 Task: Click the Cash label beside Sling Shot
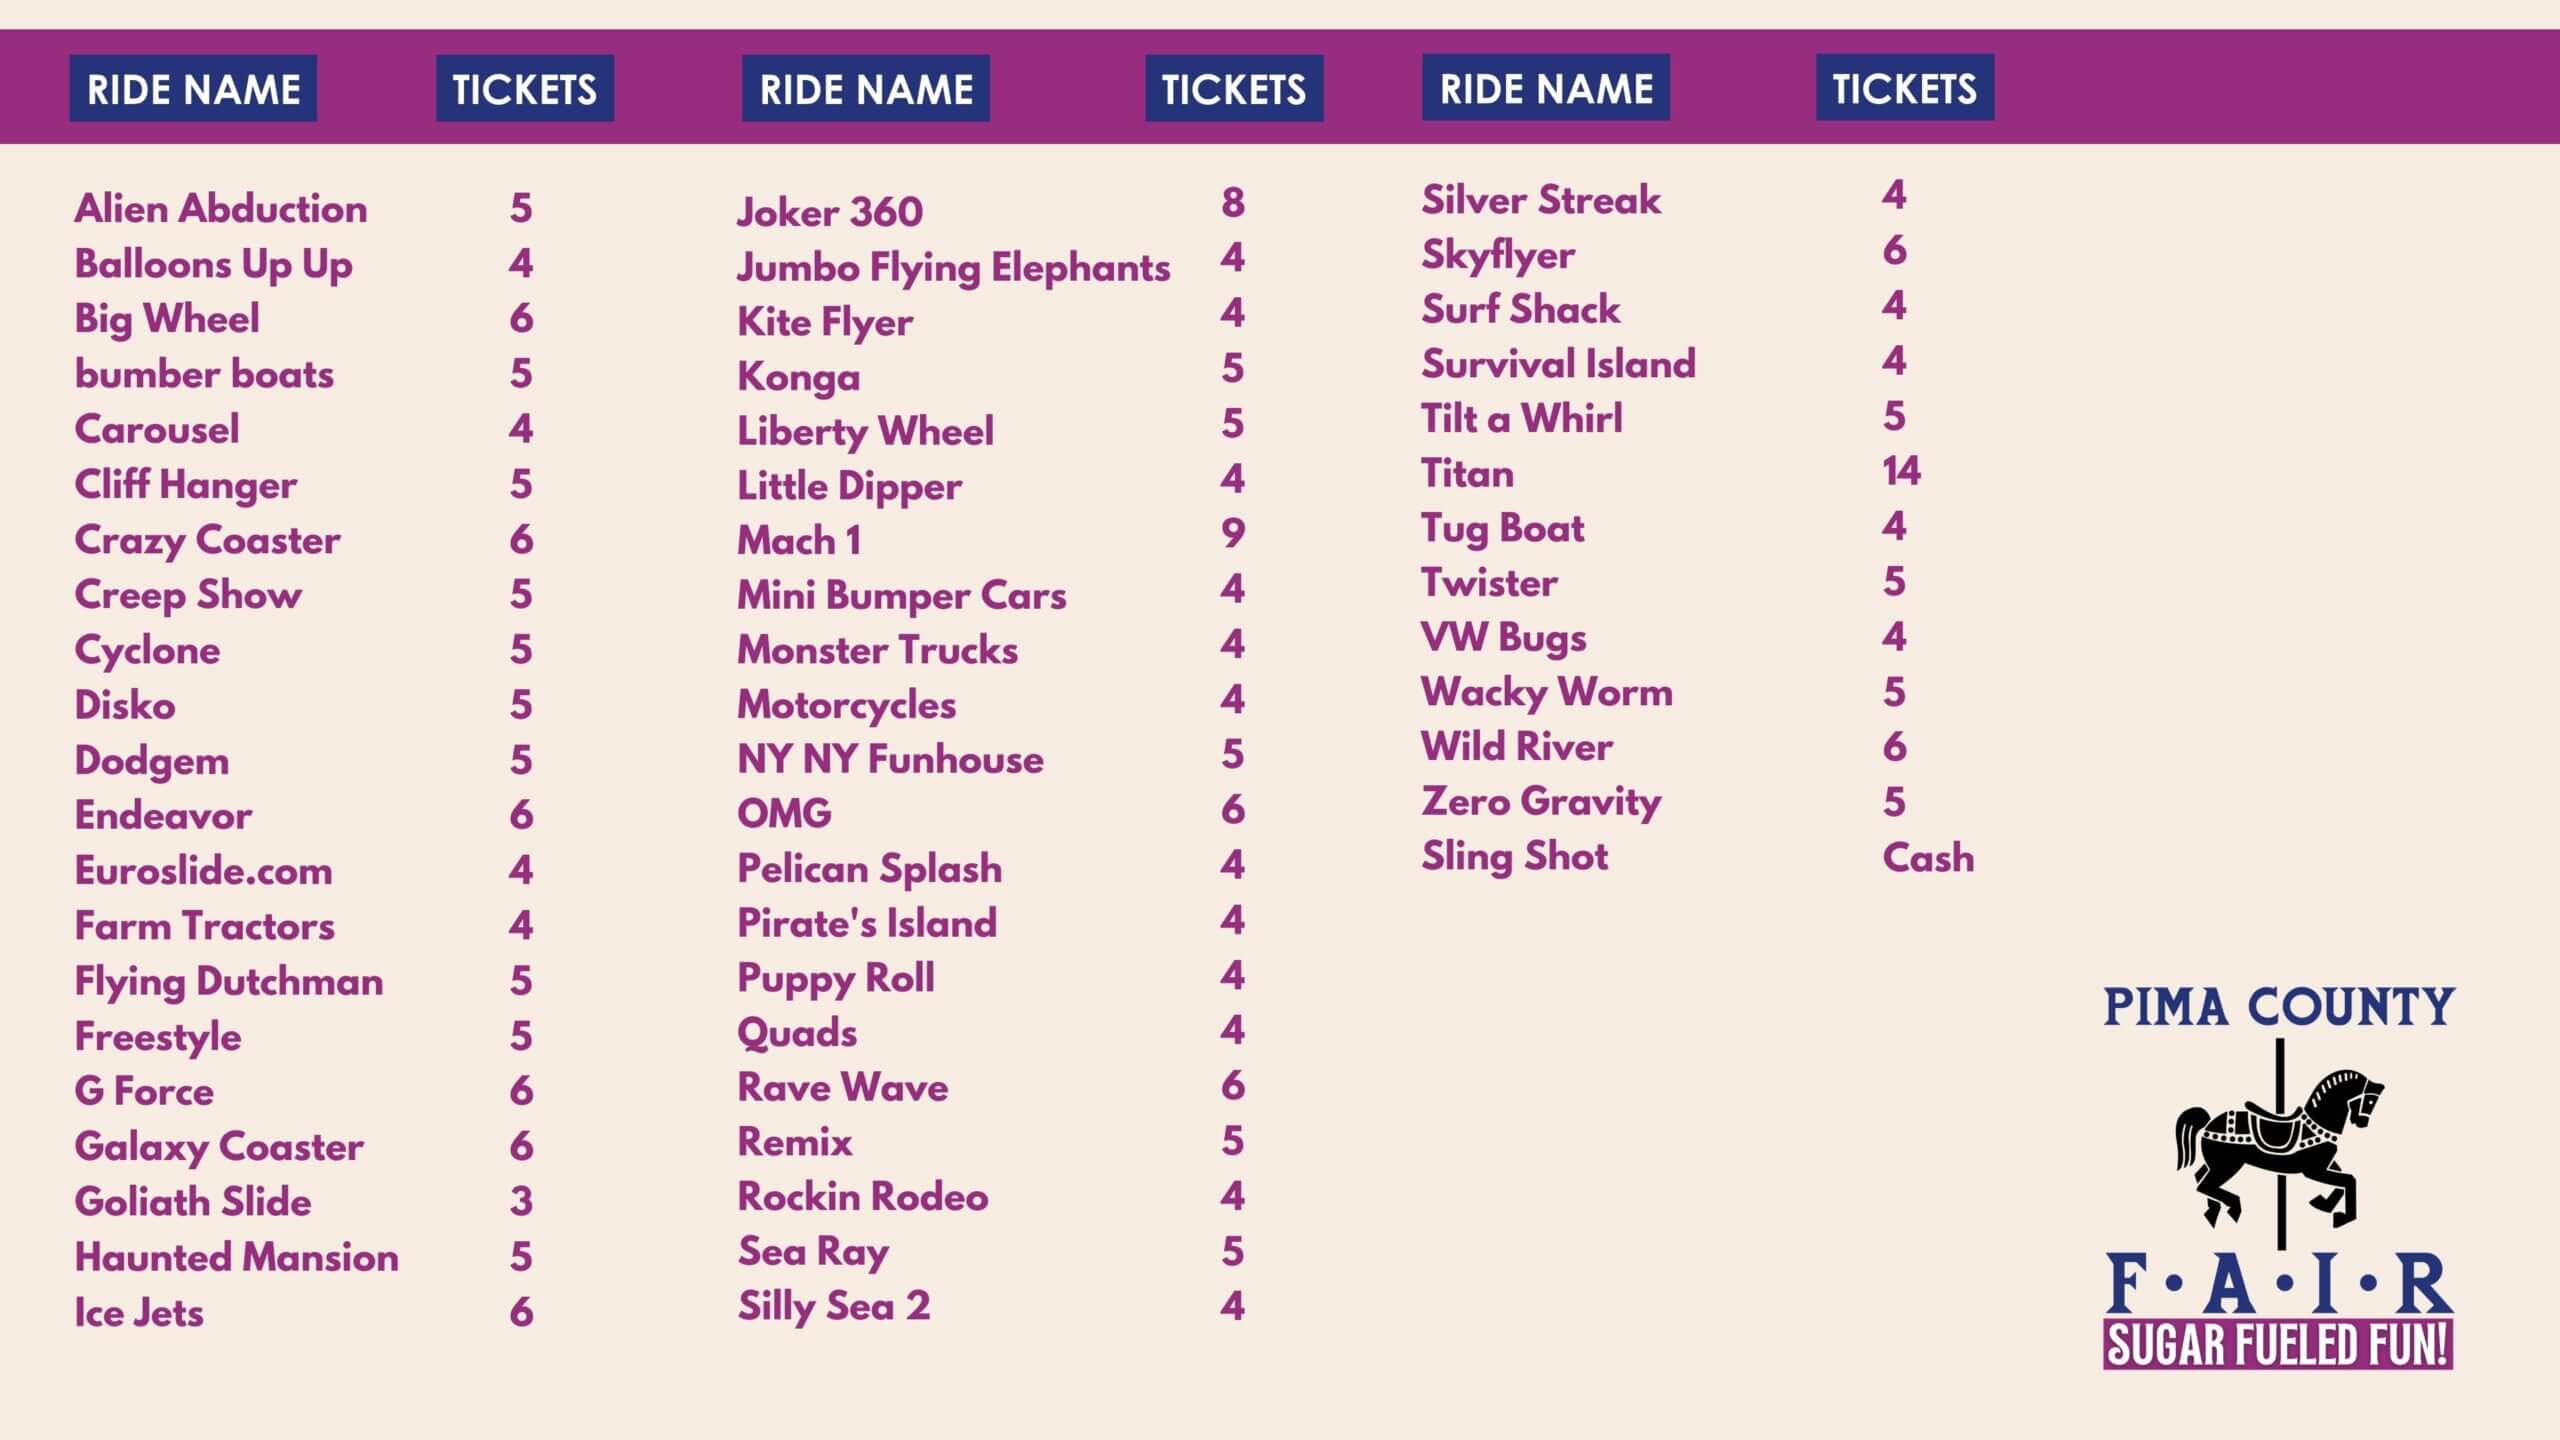(1928, 858)
